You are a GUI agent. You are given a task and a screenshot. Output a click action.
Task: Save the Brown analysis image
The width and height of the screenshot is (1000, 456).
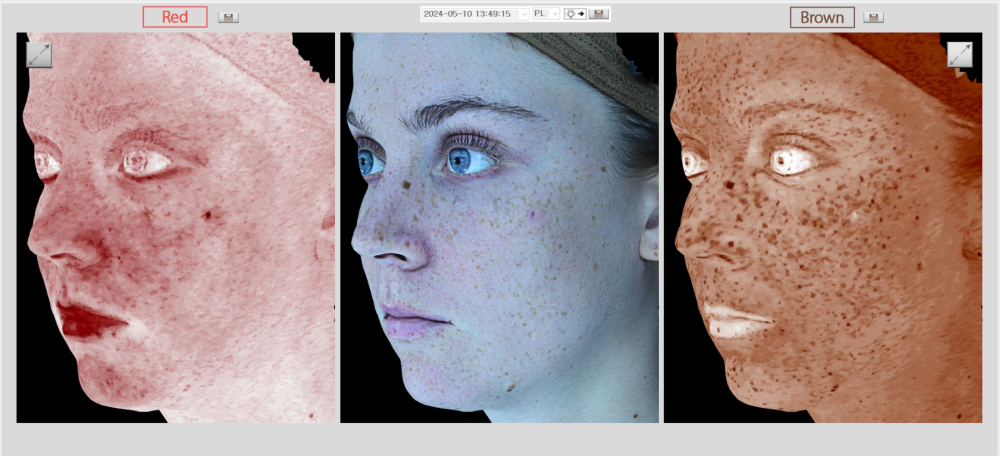pyautogui.click(x=873, y=17)
